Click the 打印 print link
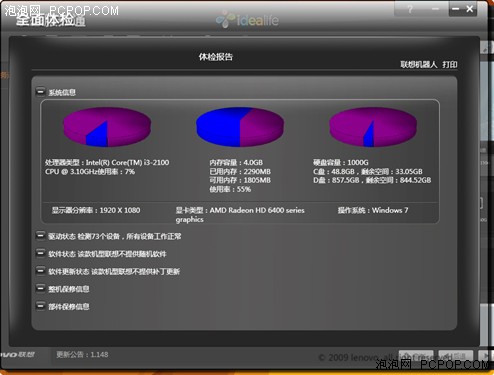Screen dimensions: 494x375 (450, 64)
